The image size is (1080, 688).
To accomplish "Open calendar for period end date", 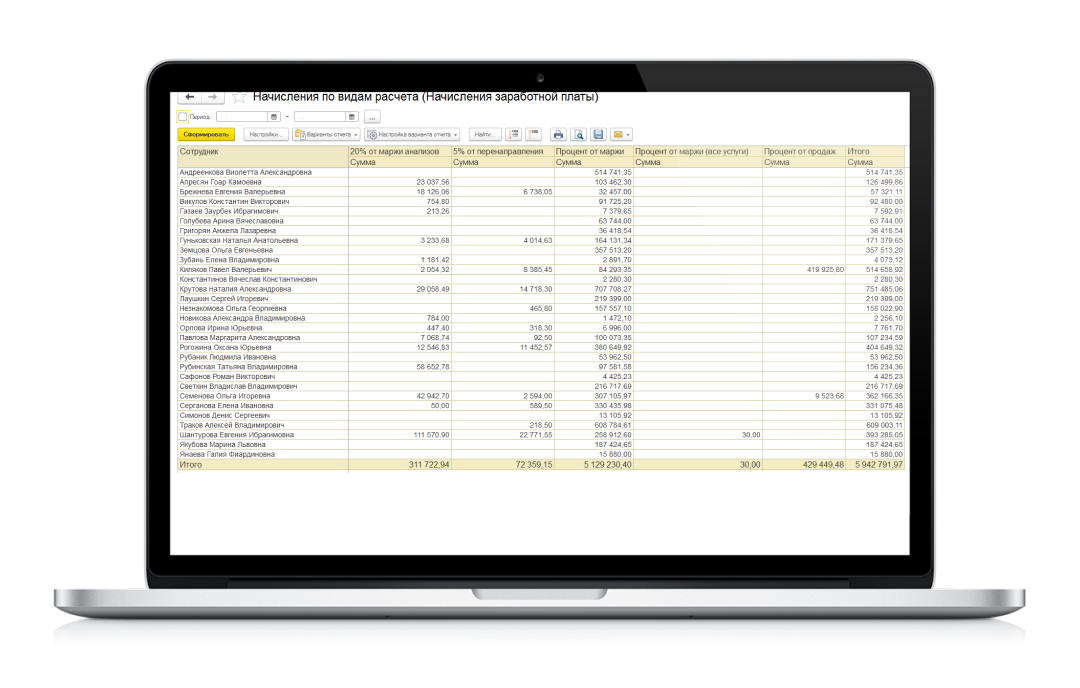I will pos(352,117).
